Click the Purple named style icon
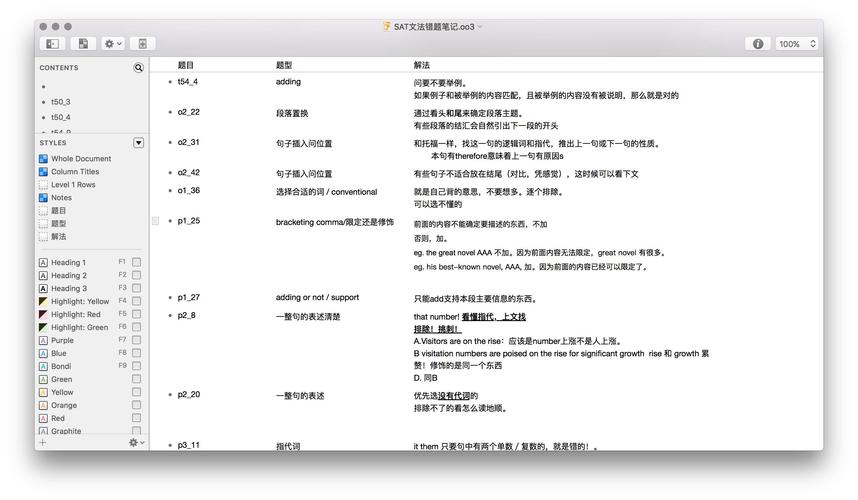Screen dimensions: 858x500 43,340
